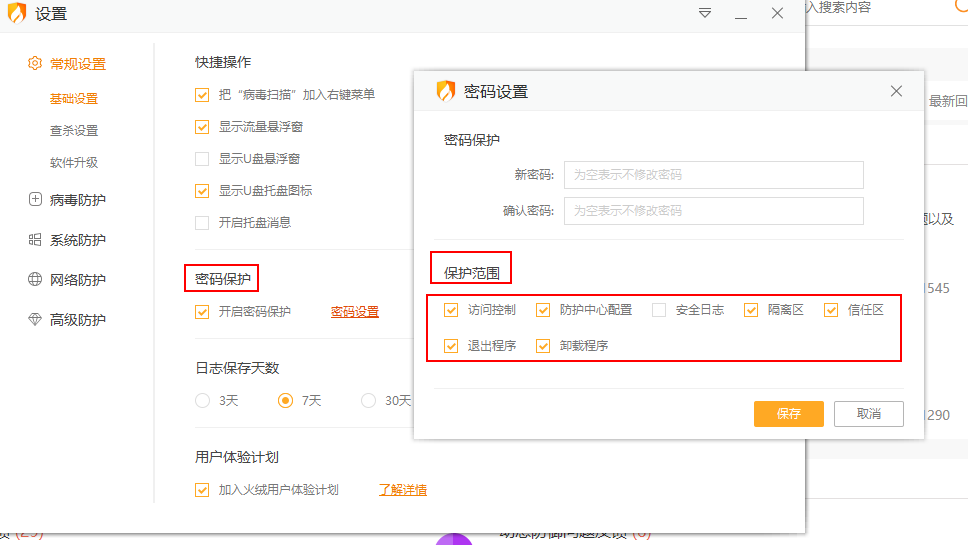Screen dimensions: 968x545
Task: Click the Huorong logo in 设置 title bar
Action: pyautogui.click(x=17, y=13)
